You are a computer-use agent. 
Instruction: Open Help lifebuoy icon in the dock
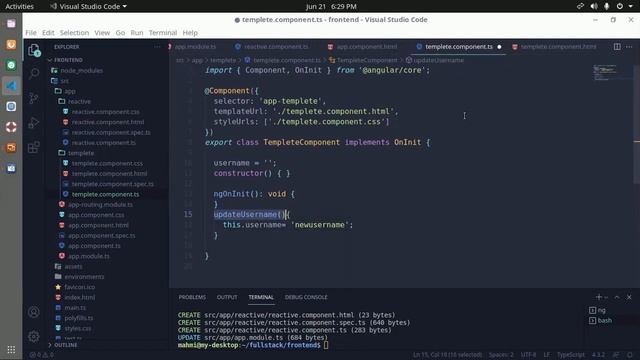coord(11,127)
